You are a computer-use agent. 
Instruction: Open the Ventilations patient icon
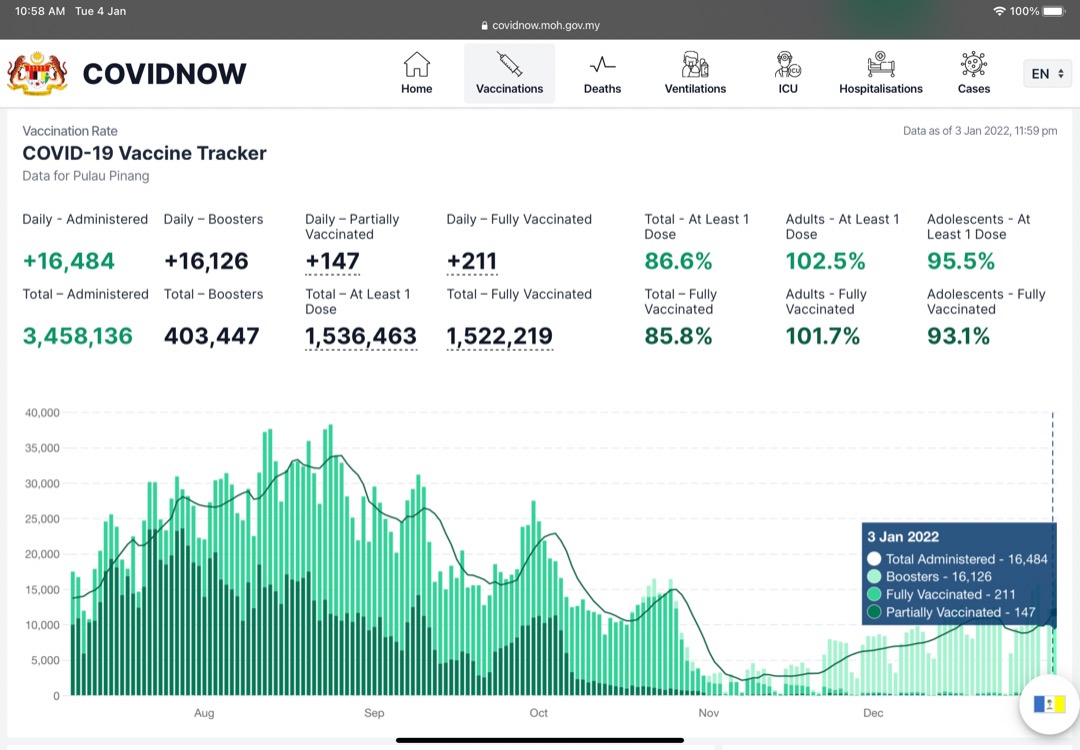pyautogui.click(x=695, y=64)
